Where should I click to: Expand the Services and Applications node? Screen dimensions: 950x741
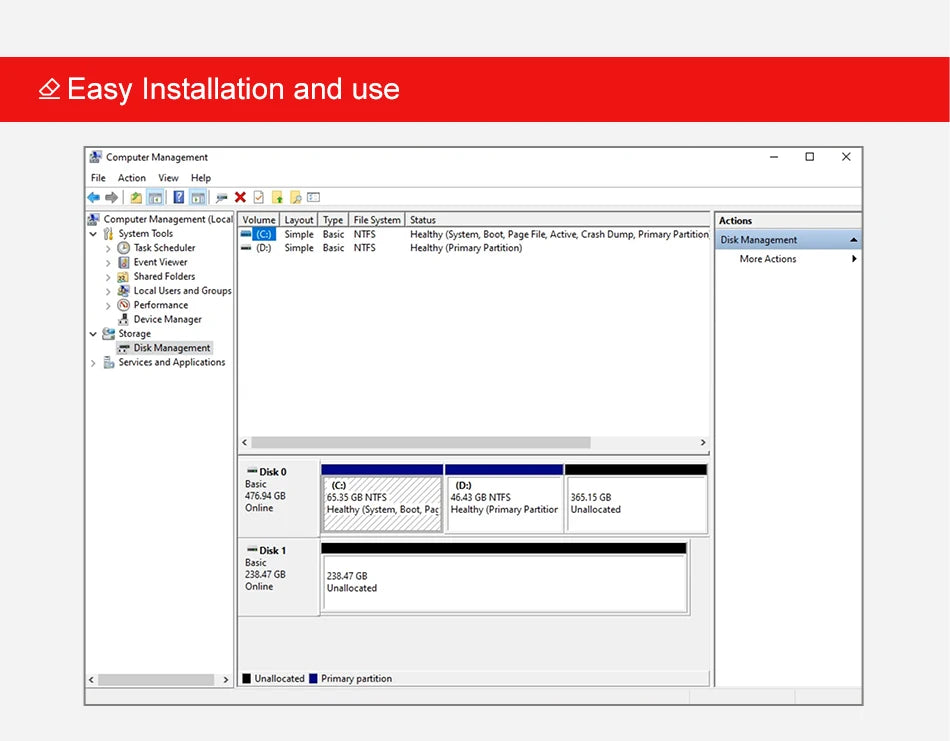coord(94,363)
